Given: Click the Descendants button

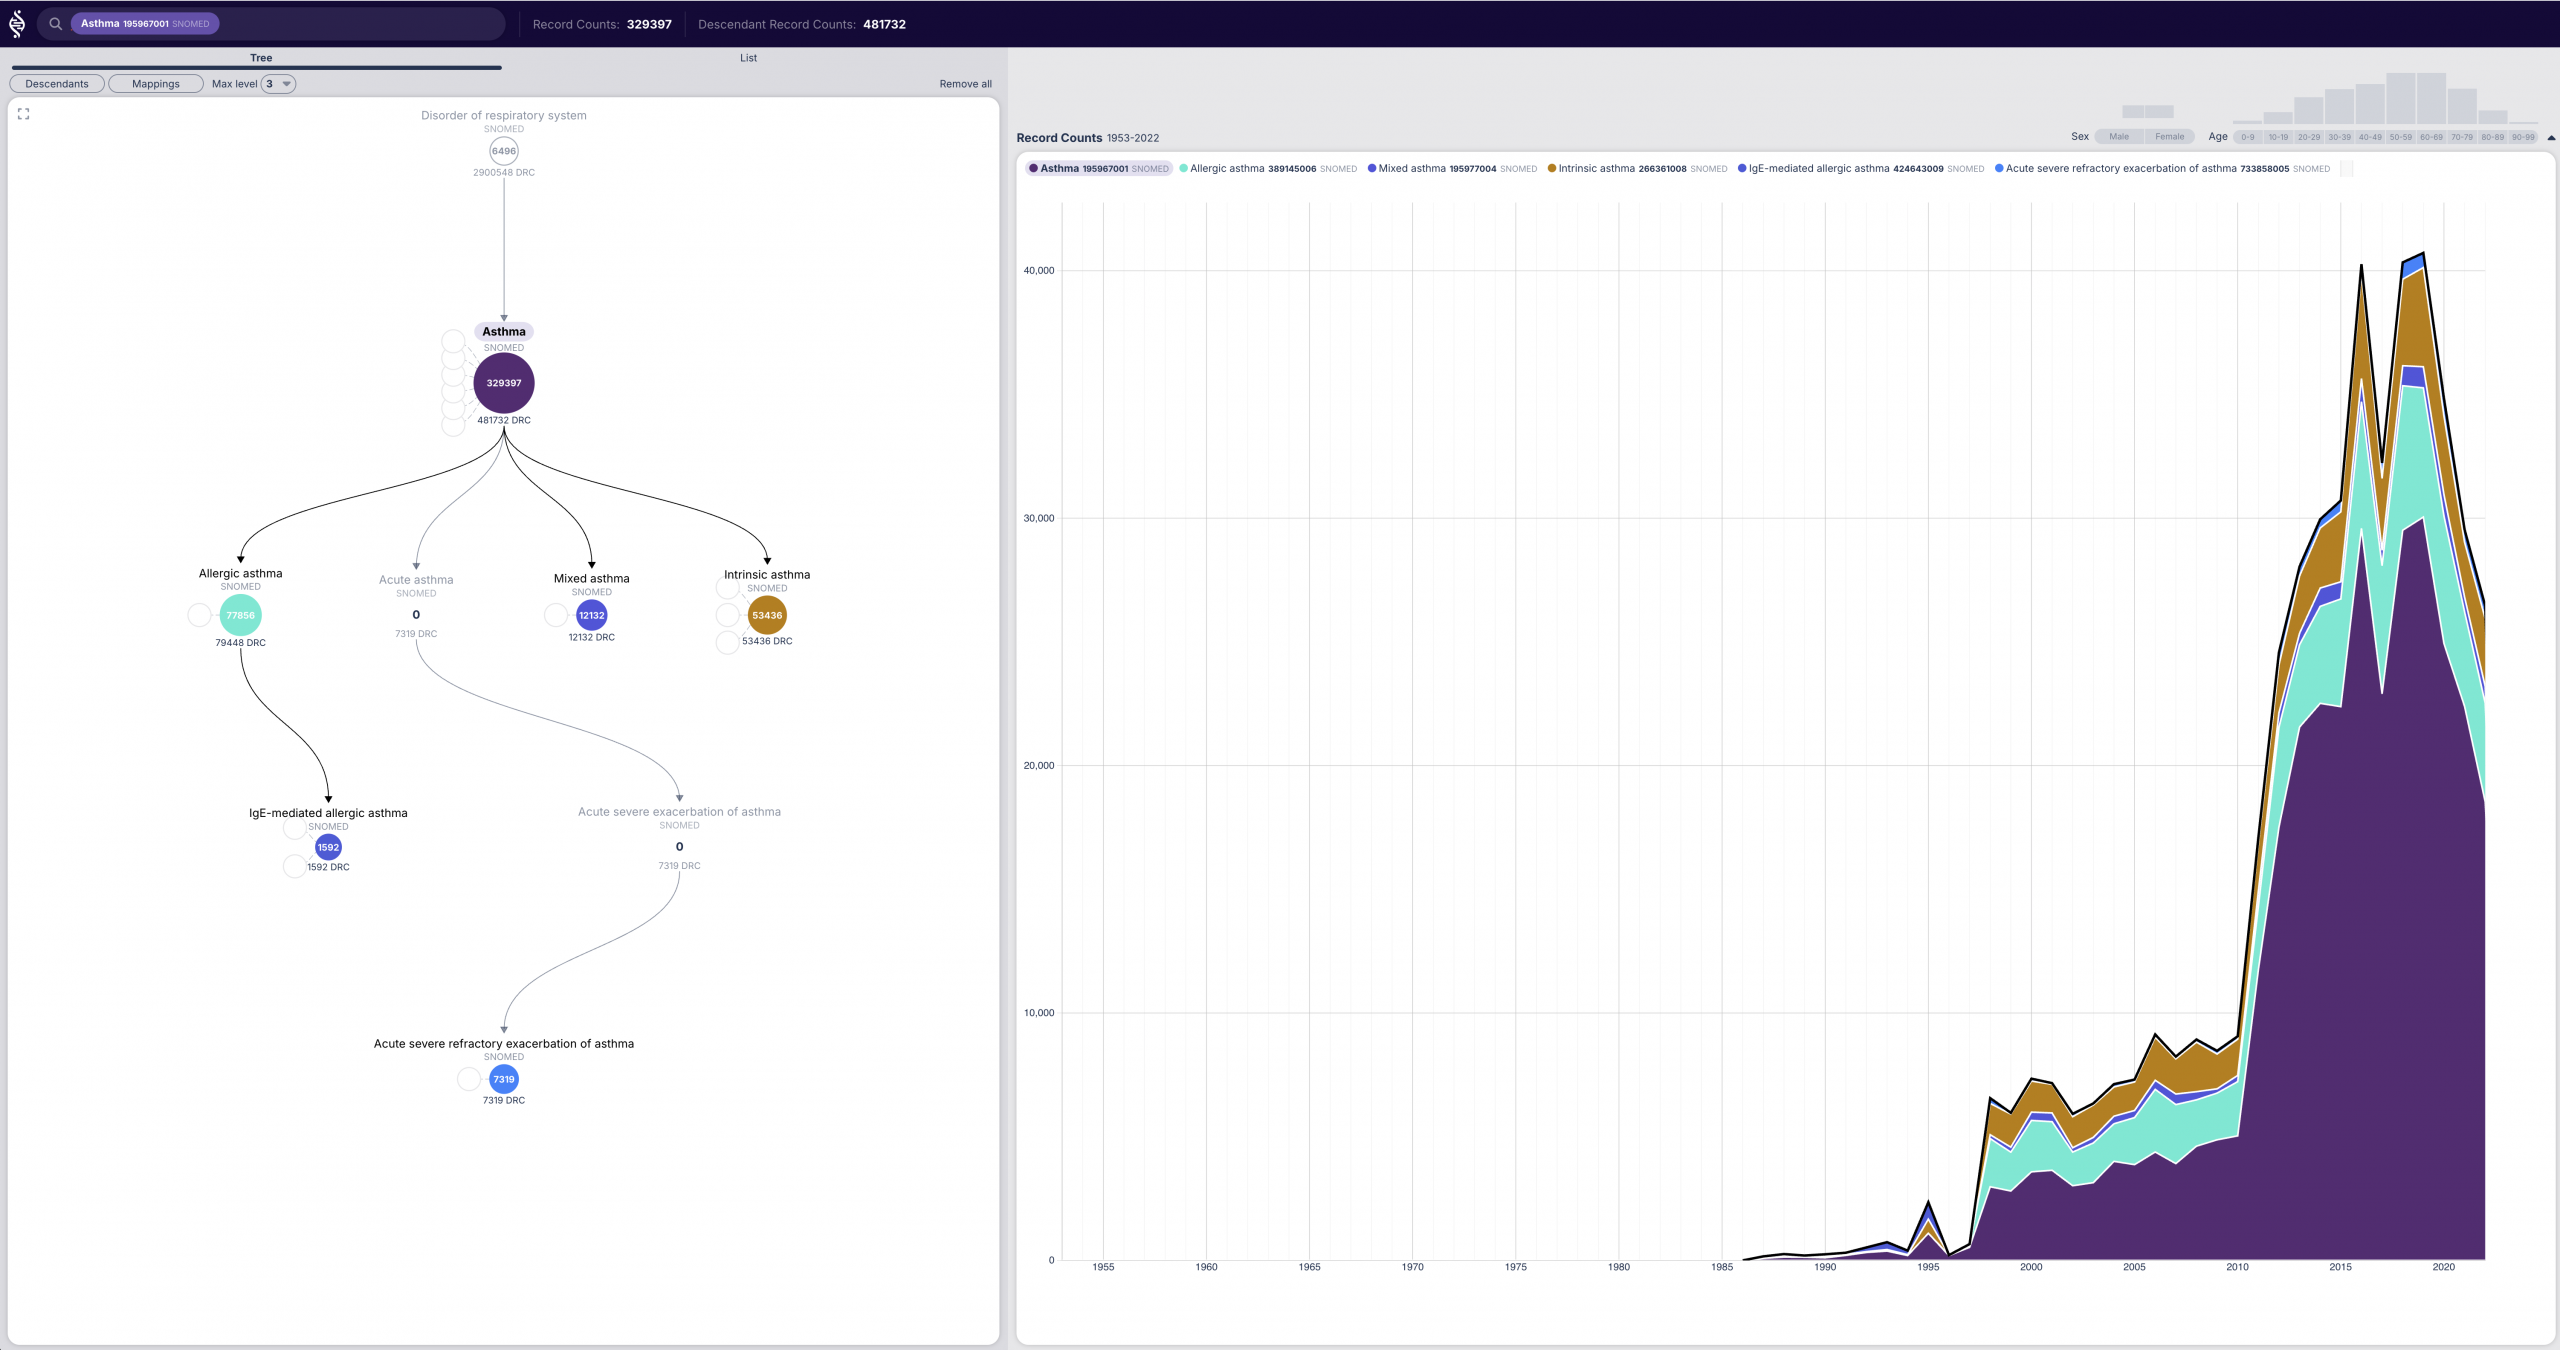Looking at the screenshot, I should click(57, 84).
